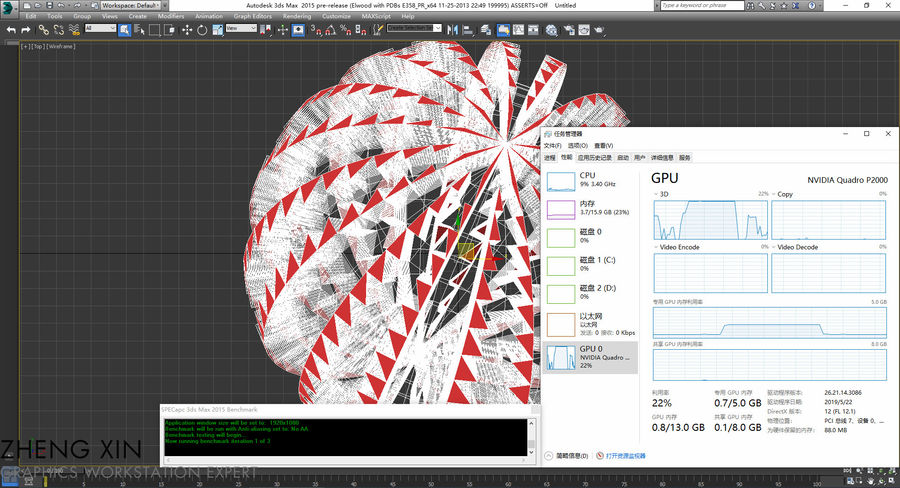Select the Select and Link tool
Screen dimensions: 900x488
point(44,30)
